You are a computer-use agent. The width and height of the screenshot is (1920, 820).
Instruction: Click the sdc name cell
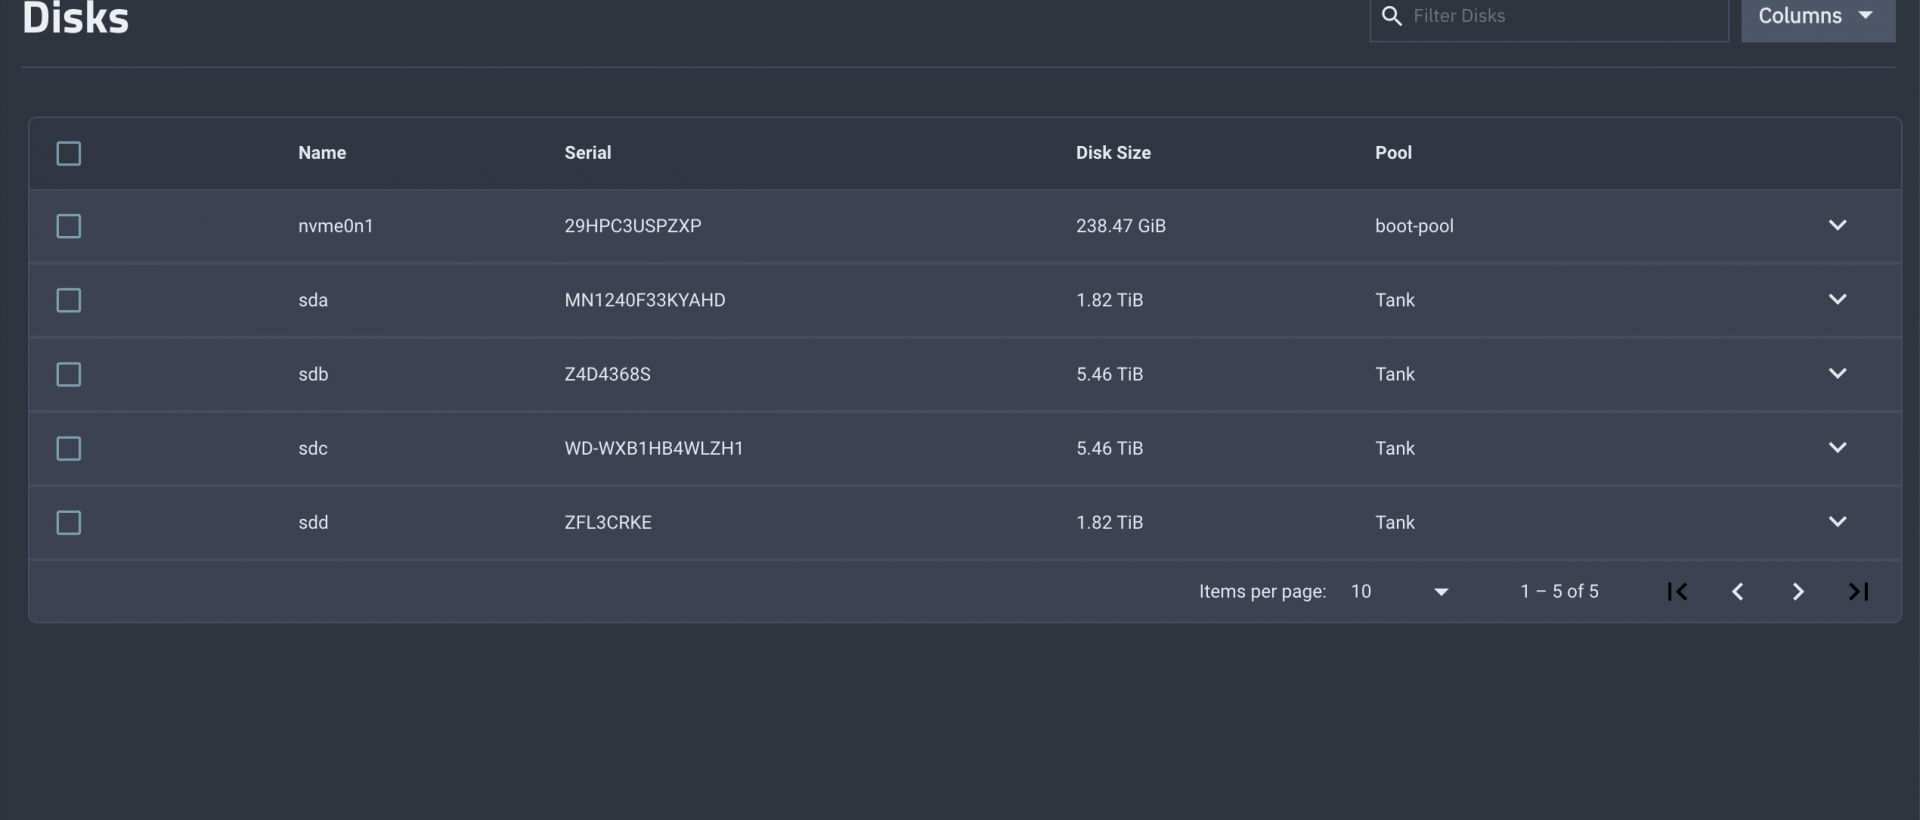pyautogui.click(x=313, y=448)
